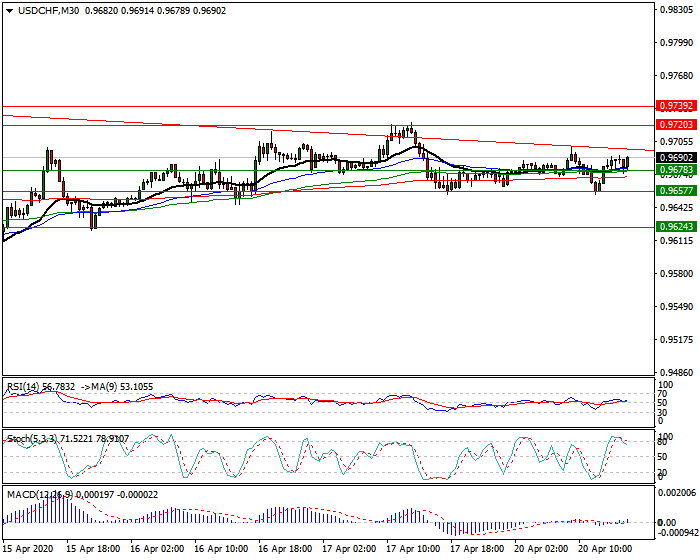Click the 20 Apr 10:00 time label

point(606,548)
